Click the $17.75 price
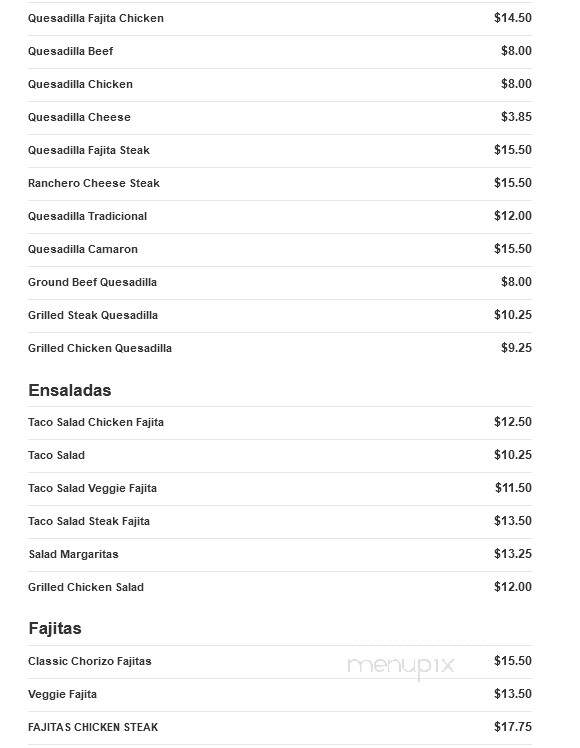Viewport: 580px width, 748px height. tap(513, 727)
